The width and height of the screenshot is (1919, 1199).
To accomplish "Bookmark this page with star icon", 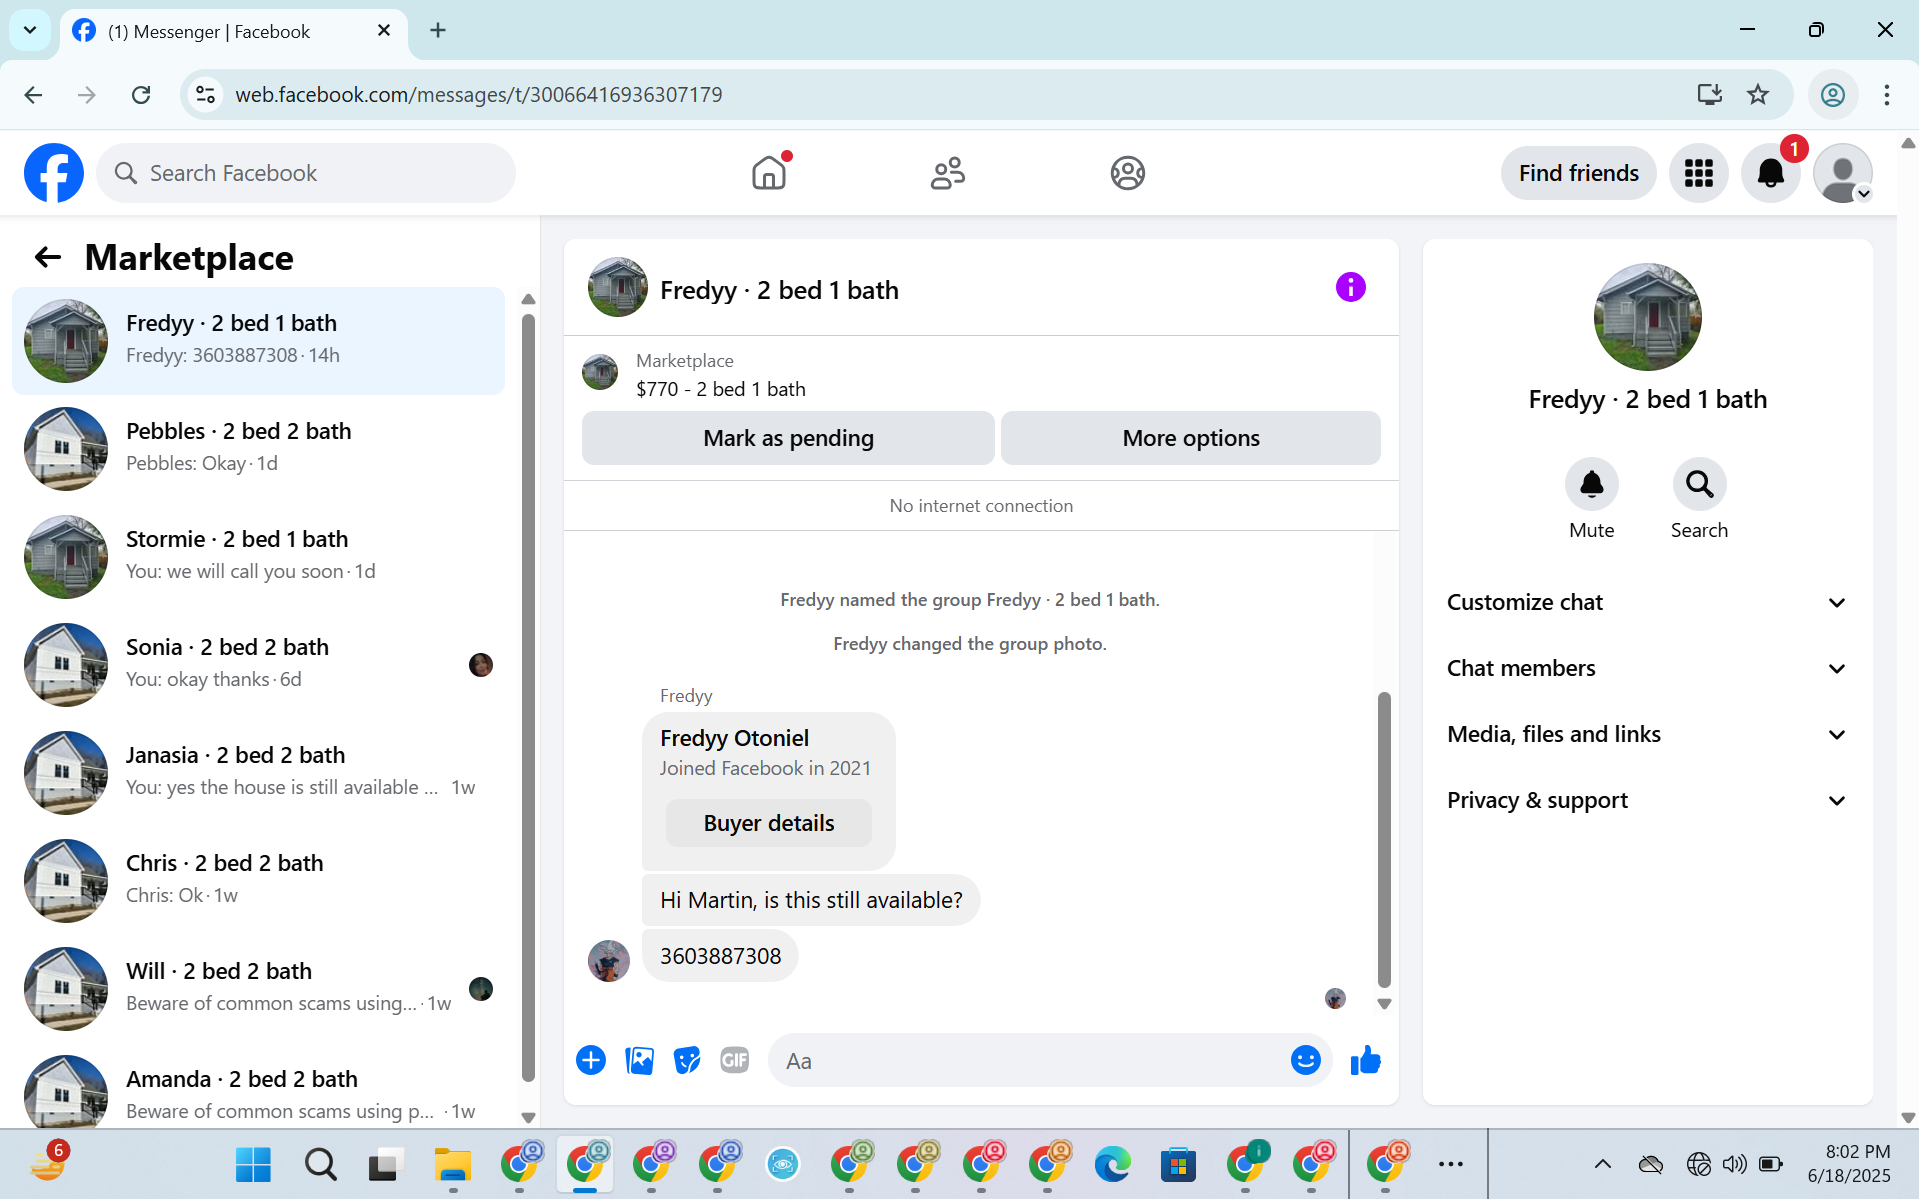I will [1757, 94].
